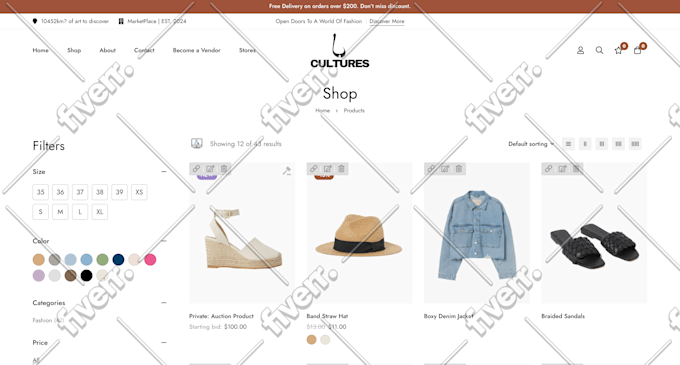680x365 pixels.
Task: Open the Default sorting dropdown
Action: coord(531,144)
